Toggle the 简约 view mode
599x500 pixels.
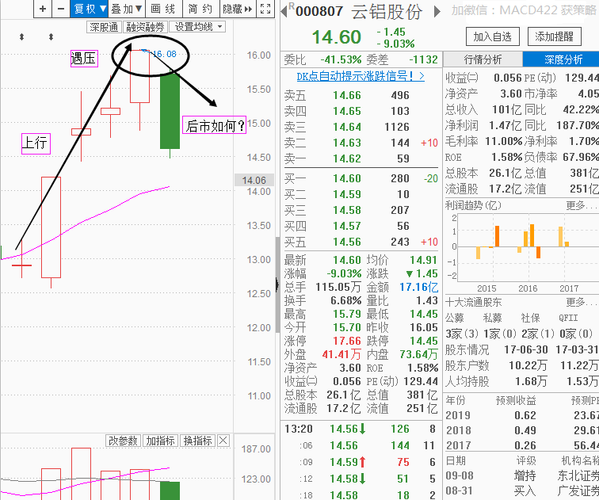[200, 8]
